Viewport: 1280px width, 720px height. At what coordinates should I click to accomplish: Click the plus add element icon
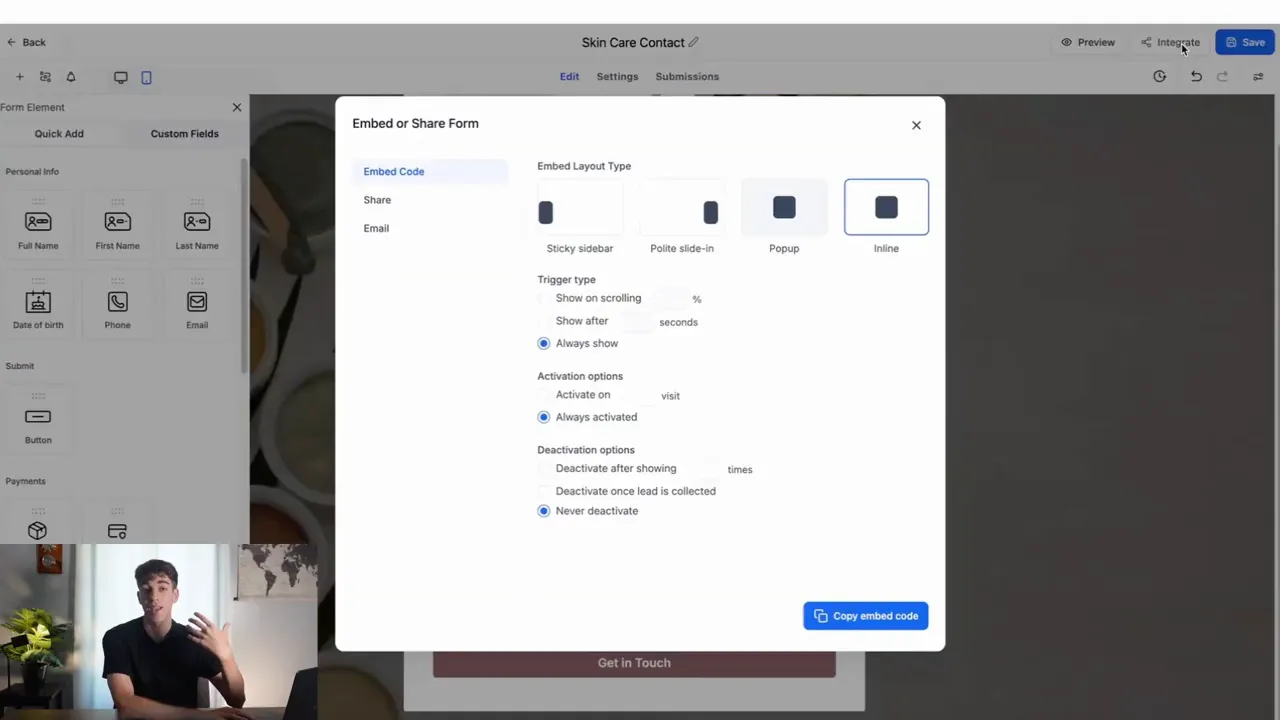tap(19, 77)
